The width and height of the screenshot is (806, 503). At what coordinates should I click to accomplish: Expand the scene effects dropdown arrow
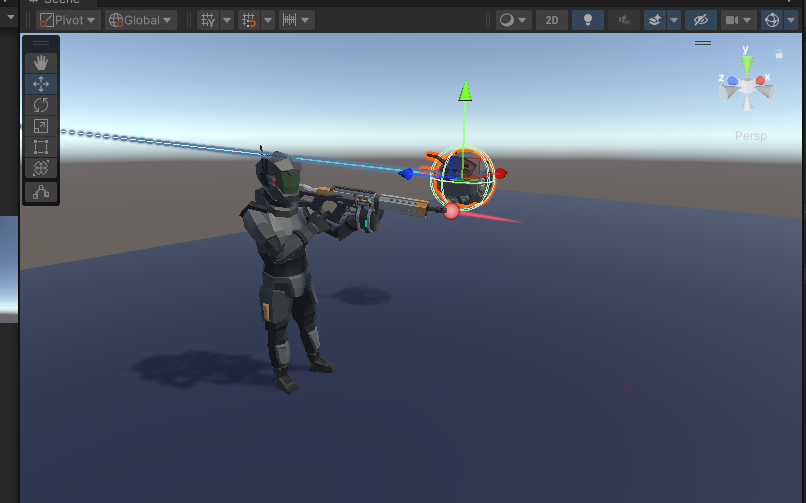point(673,20)
